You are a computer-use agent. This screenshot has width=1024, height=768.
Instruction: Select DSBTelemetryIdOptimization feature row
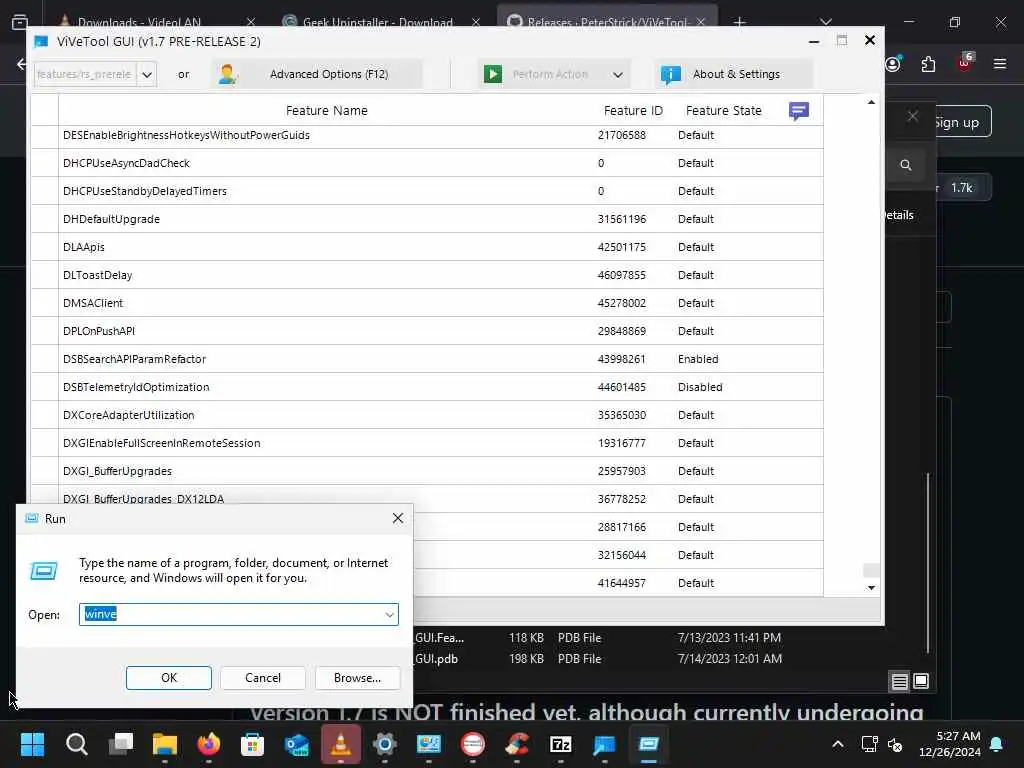click(x=427, y=387)
